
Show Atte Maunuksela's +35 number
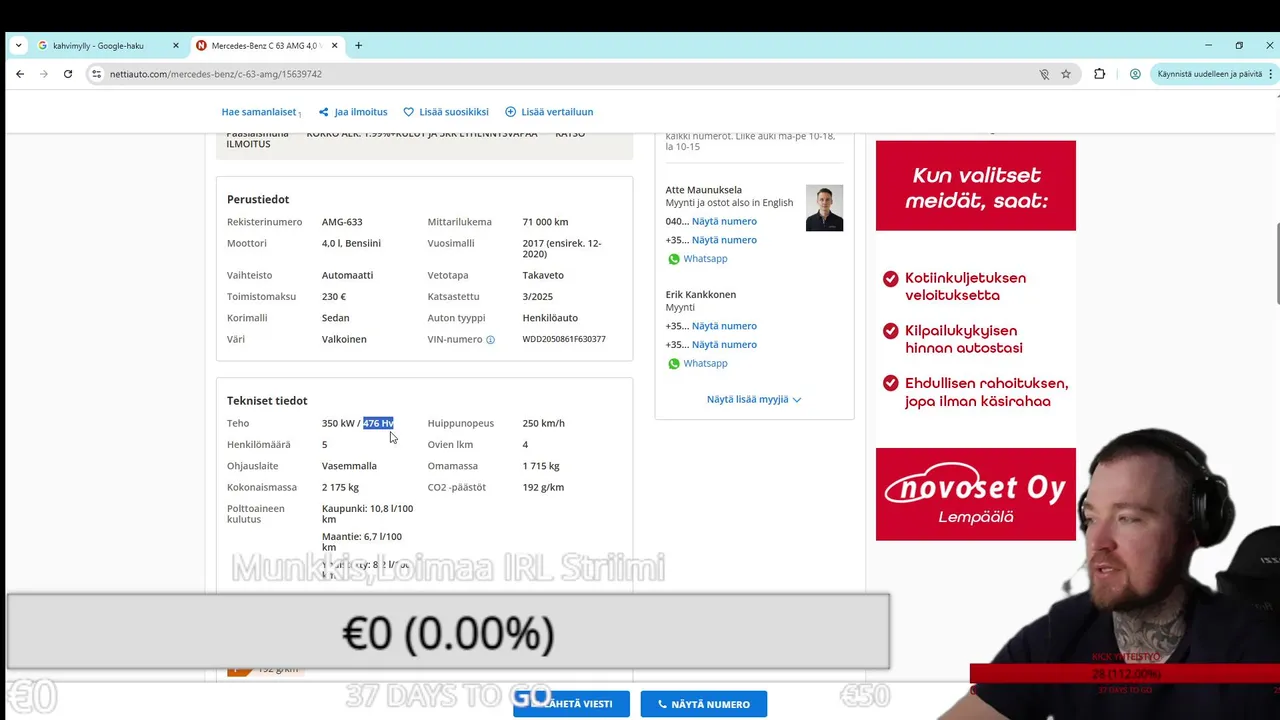[x=724, y=240]
